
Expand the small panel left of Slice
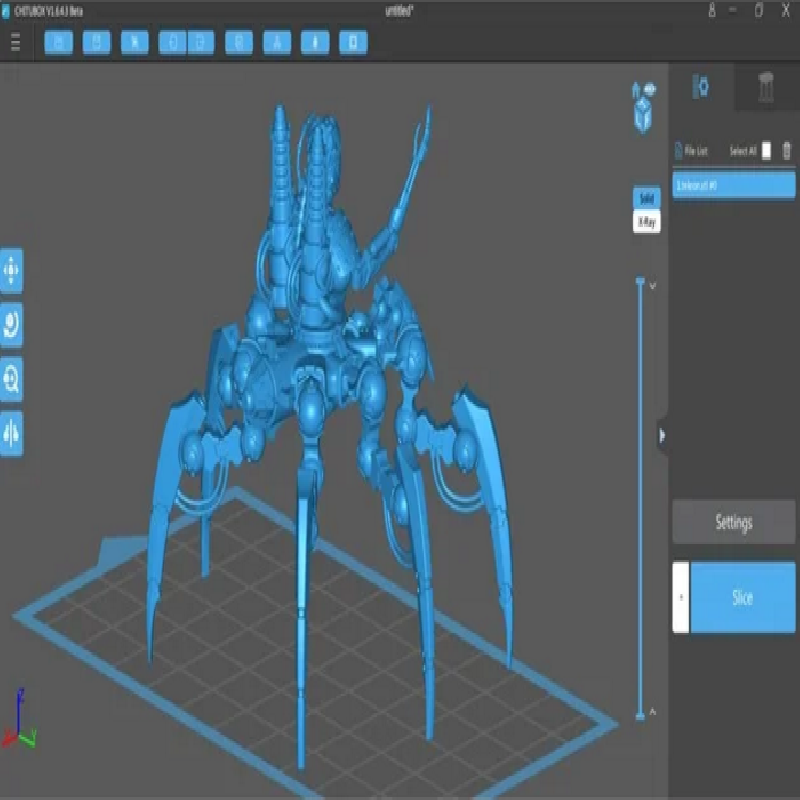pos(680,597)
